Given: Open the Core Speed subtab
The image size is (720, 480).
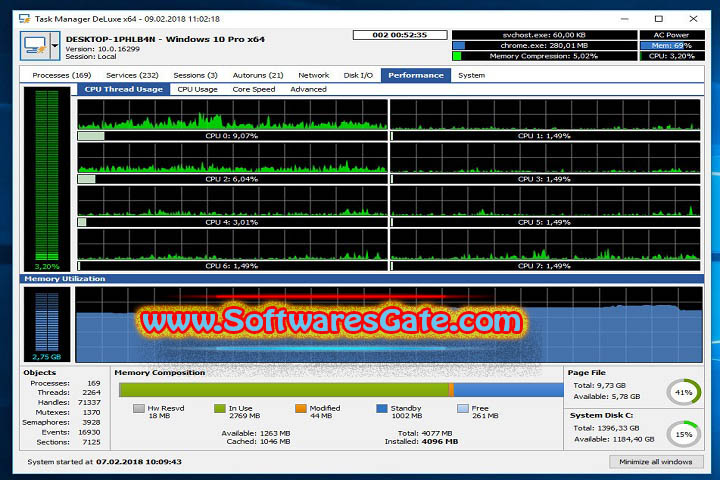Looking at the screenshot, I should coord(254,89).
